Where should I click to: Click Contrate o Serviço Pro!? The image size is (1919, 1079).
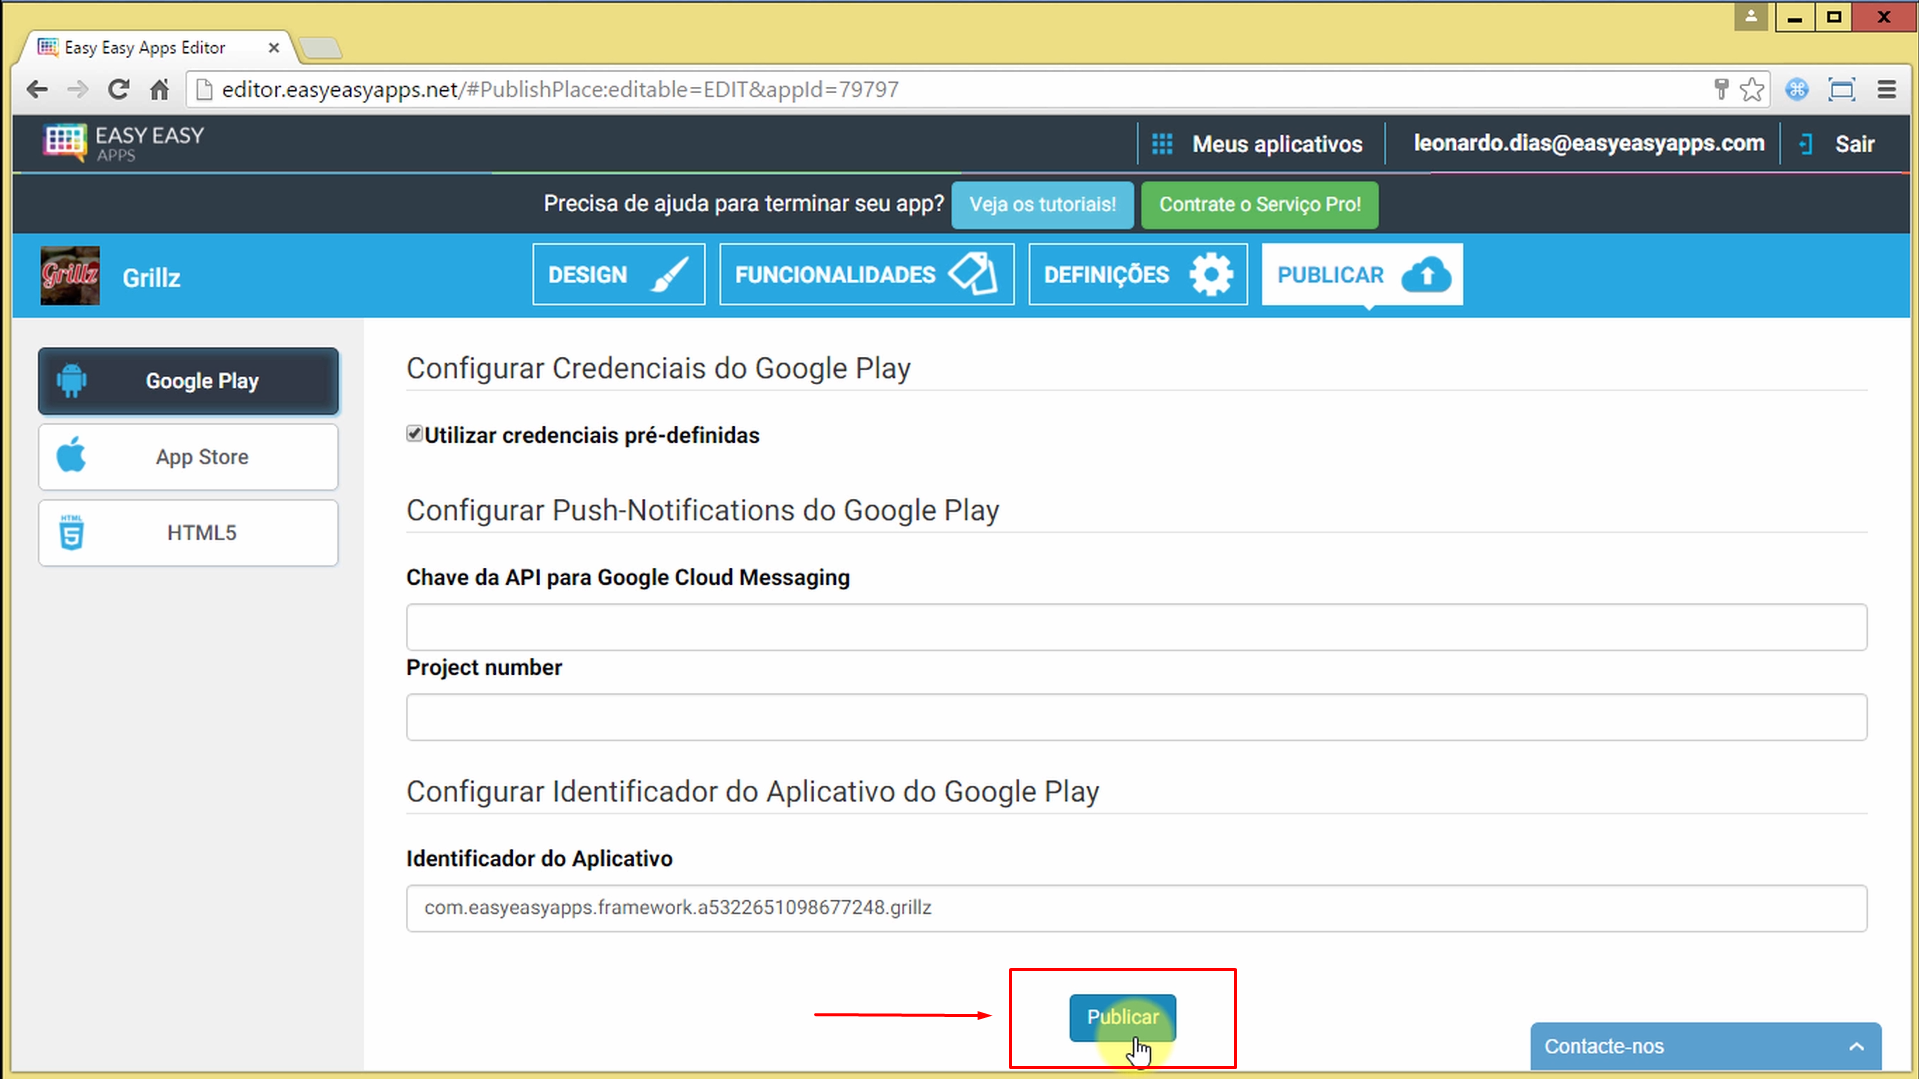tap(1259, 204)
